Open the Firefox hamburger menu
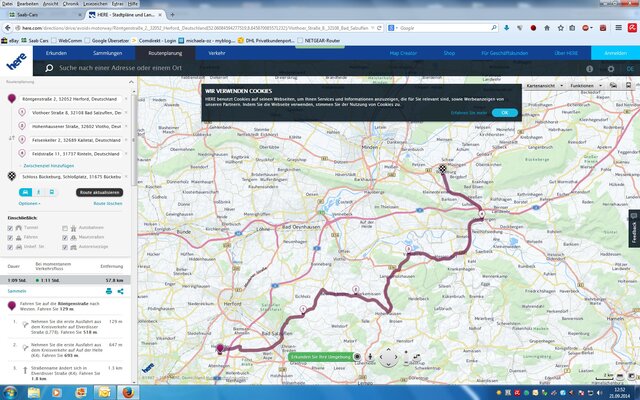This screenshot has width=640, height=400. coord(619,28)
